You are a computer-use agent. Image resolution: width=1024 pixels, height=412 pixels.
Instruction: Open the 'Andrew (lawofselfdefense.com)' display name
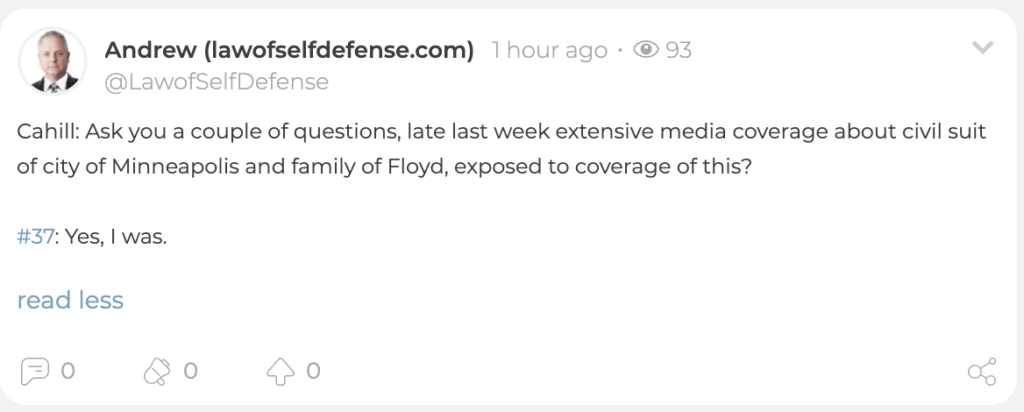click(288, 50)
